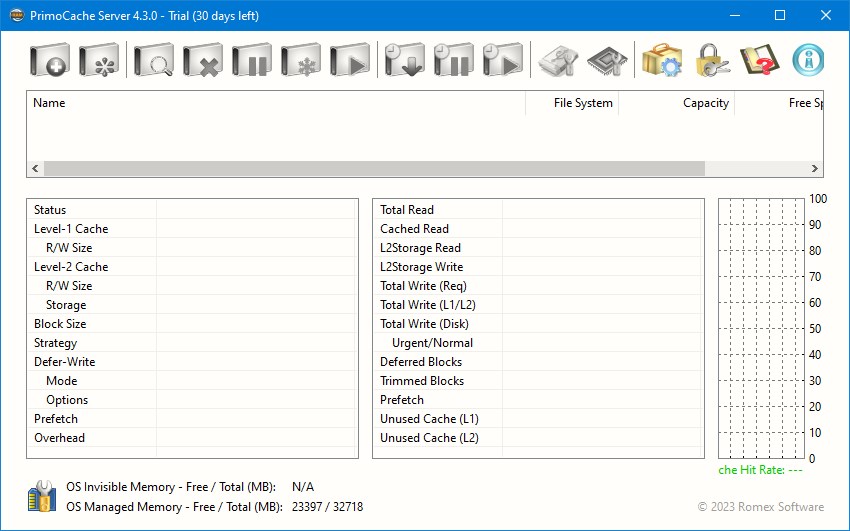Click the Storage row label
This screenshot has width=850, height=531.
pos(66,305)
